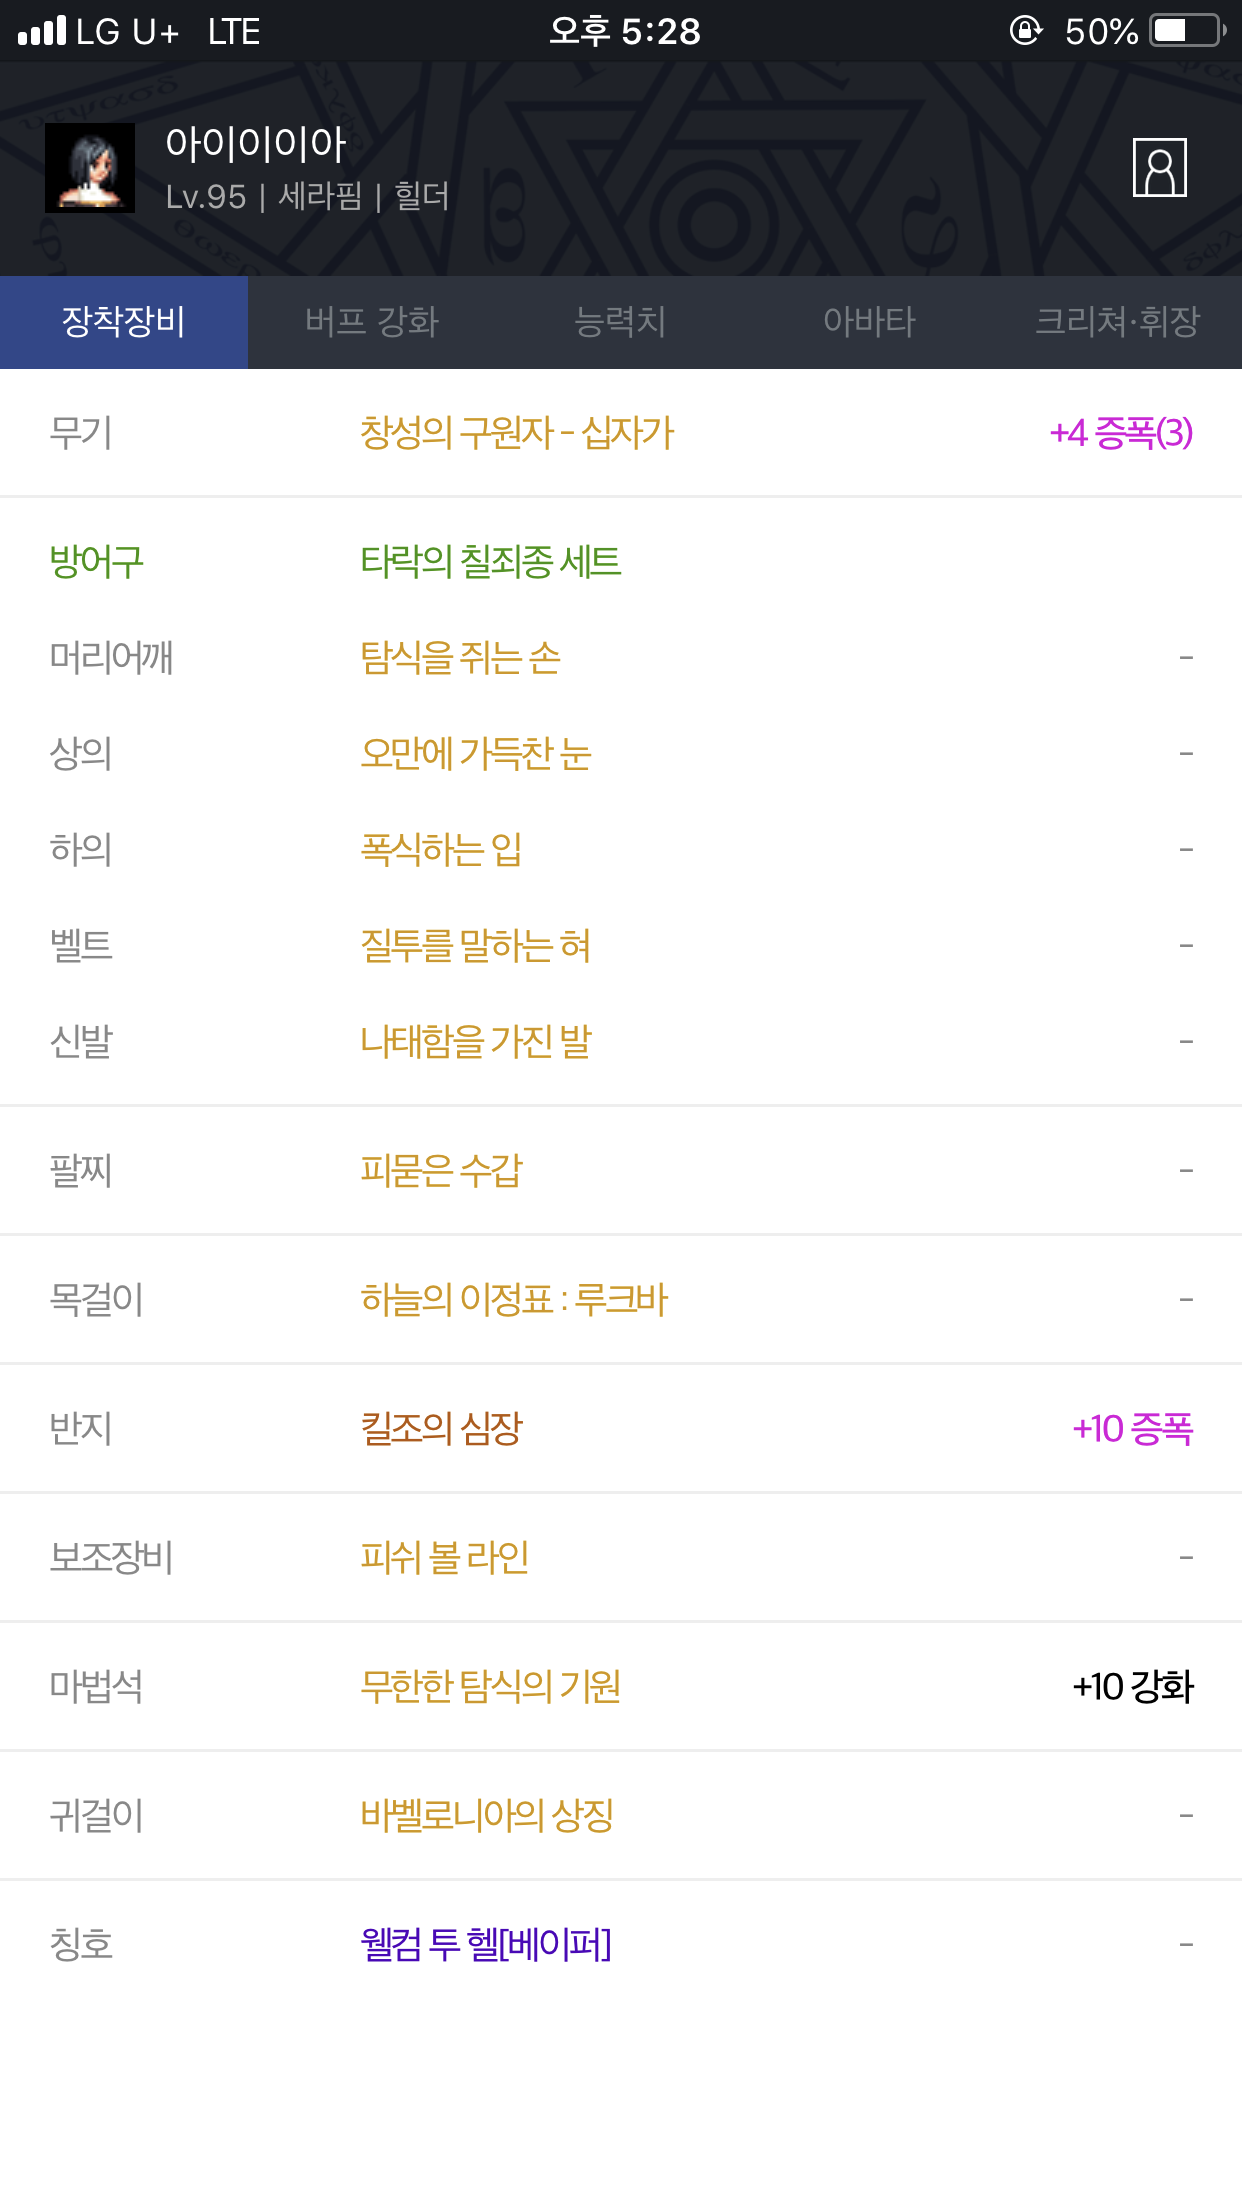Open armor set 타락의 칠죄종 세트
This screenshot has width=1242, height=2208.
click(x=491, y=562)
